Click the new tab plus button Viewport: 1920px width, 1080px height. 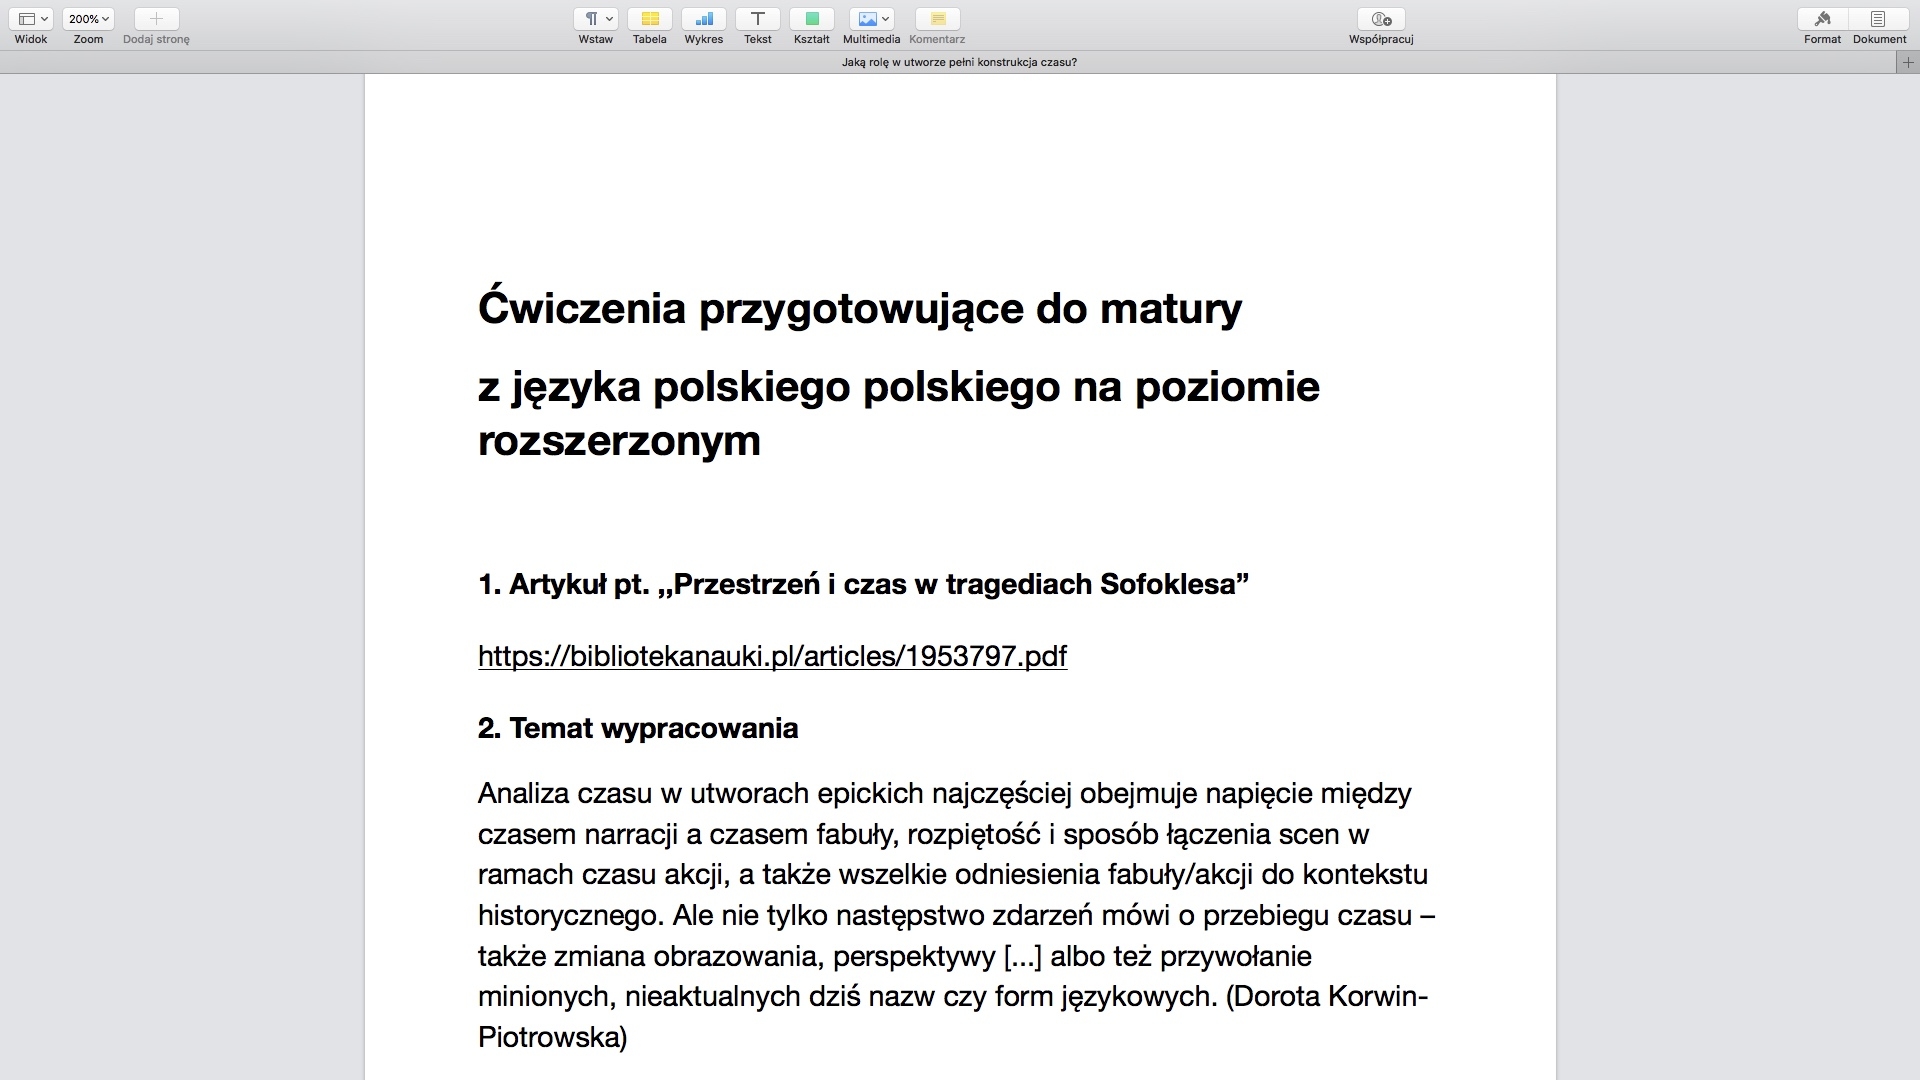click(1908, 62)
